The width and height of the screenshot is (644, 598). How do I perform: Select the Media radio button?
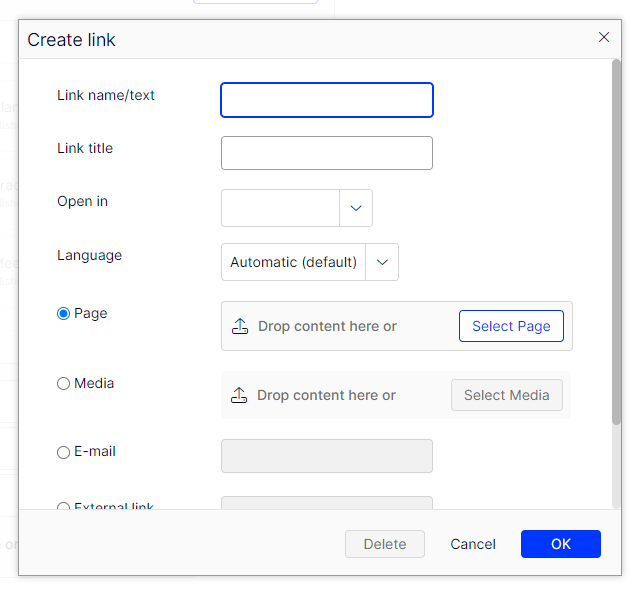point(64,383)
